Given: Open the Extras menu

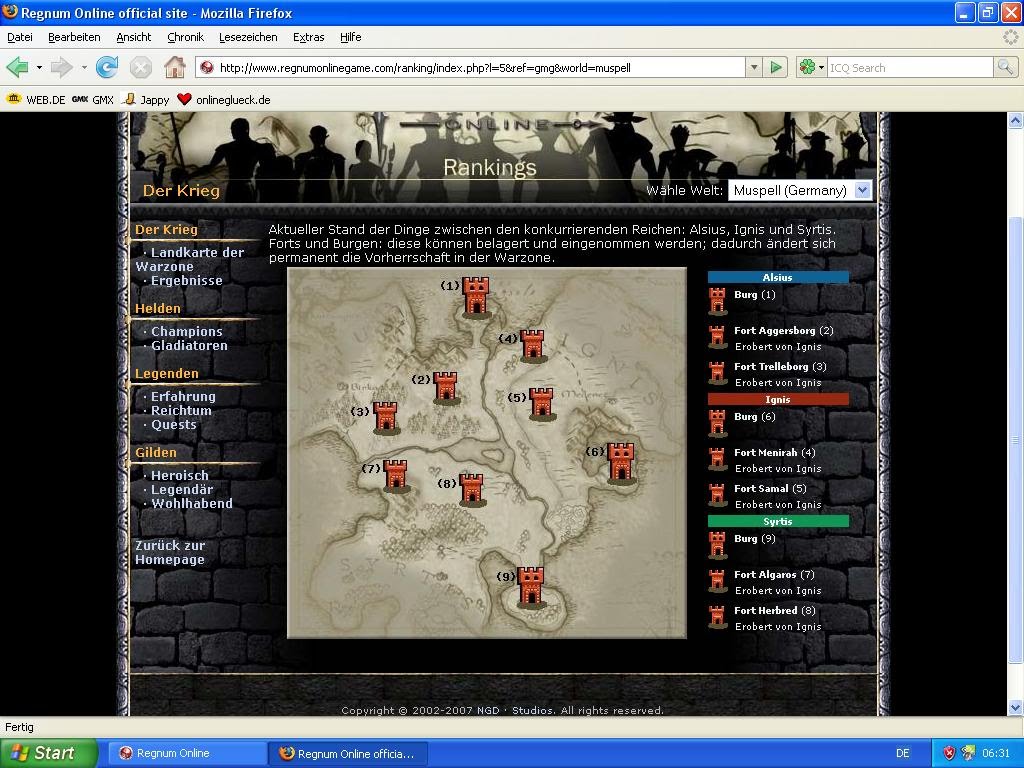Looking at the screenshot, I should pos(308,37).
